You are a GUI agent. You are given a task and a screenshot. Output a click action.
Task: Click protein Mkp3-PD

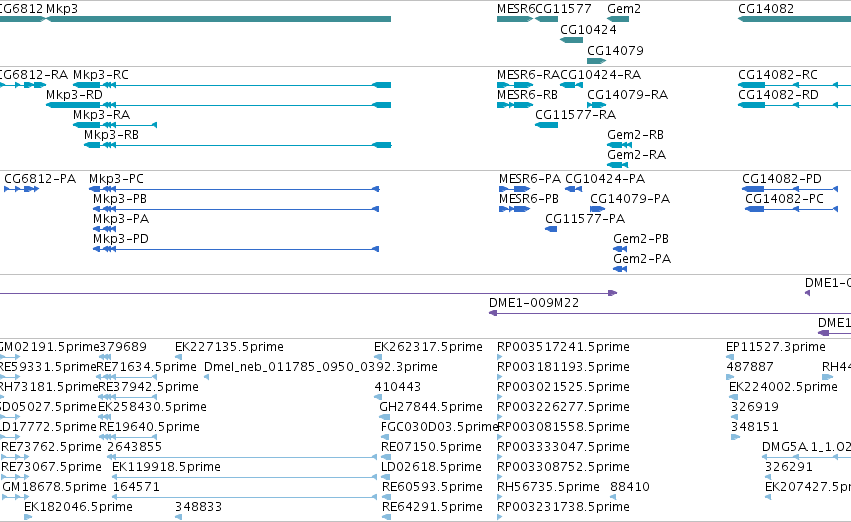[236, 249]
